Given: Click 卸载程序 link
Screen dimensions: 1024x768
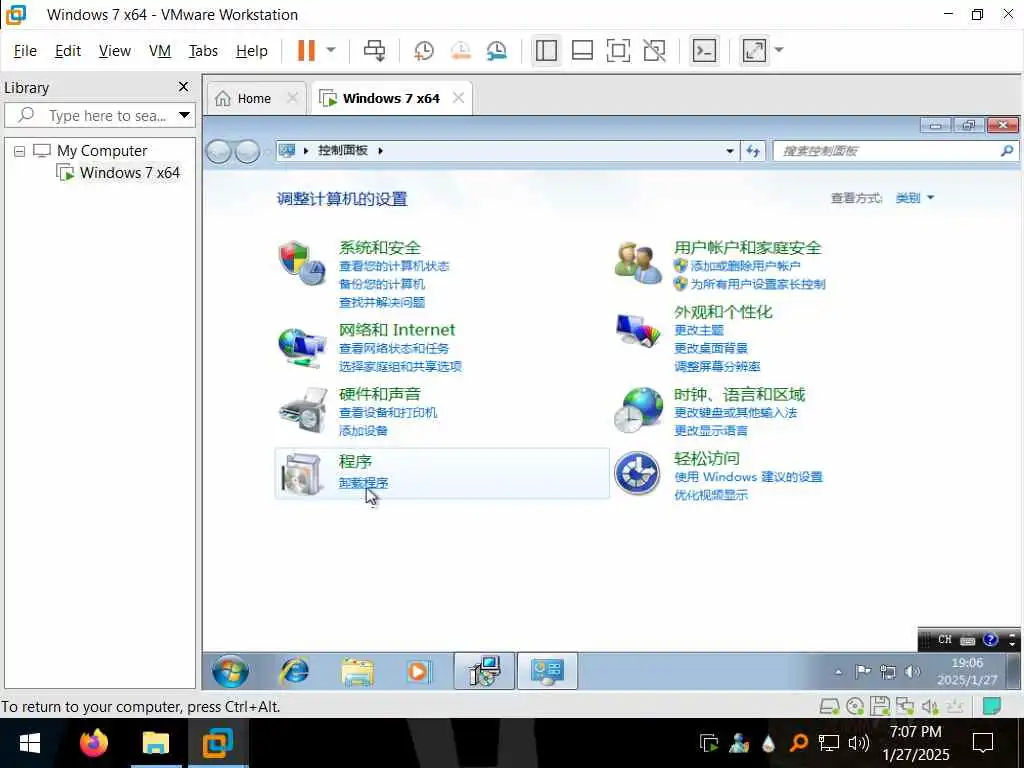Looking at the screenshot, I should (363, 483).
